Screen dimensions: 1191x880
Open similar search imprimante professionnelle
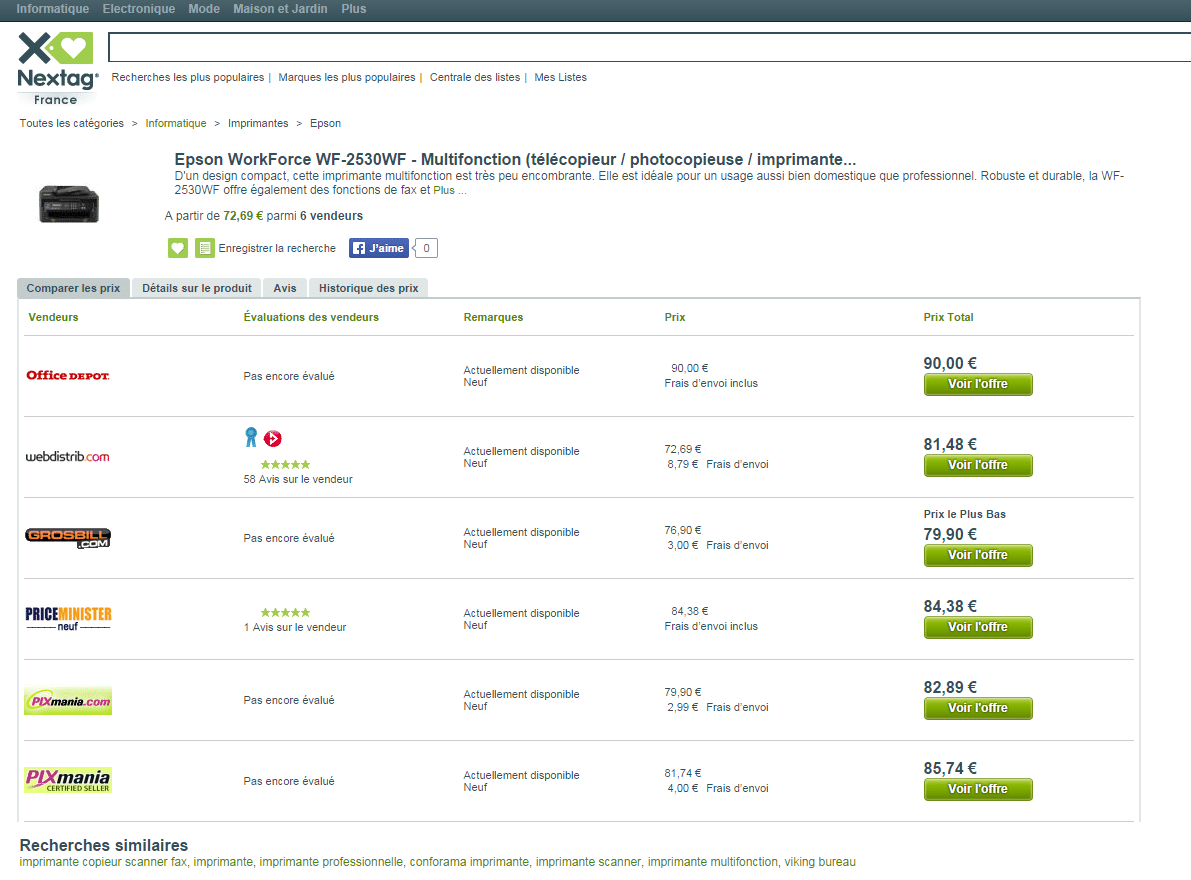point(331,862)
